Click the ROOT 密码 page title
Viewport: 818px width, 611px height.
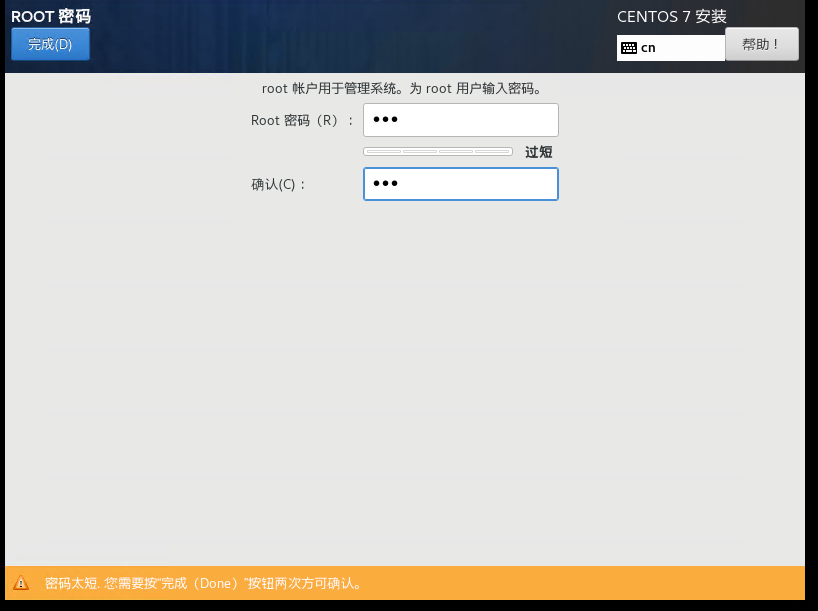coord(51,17)
